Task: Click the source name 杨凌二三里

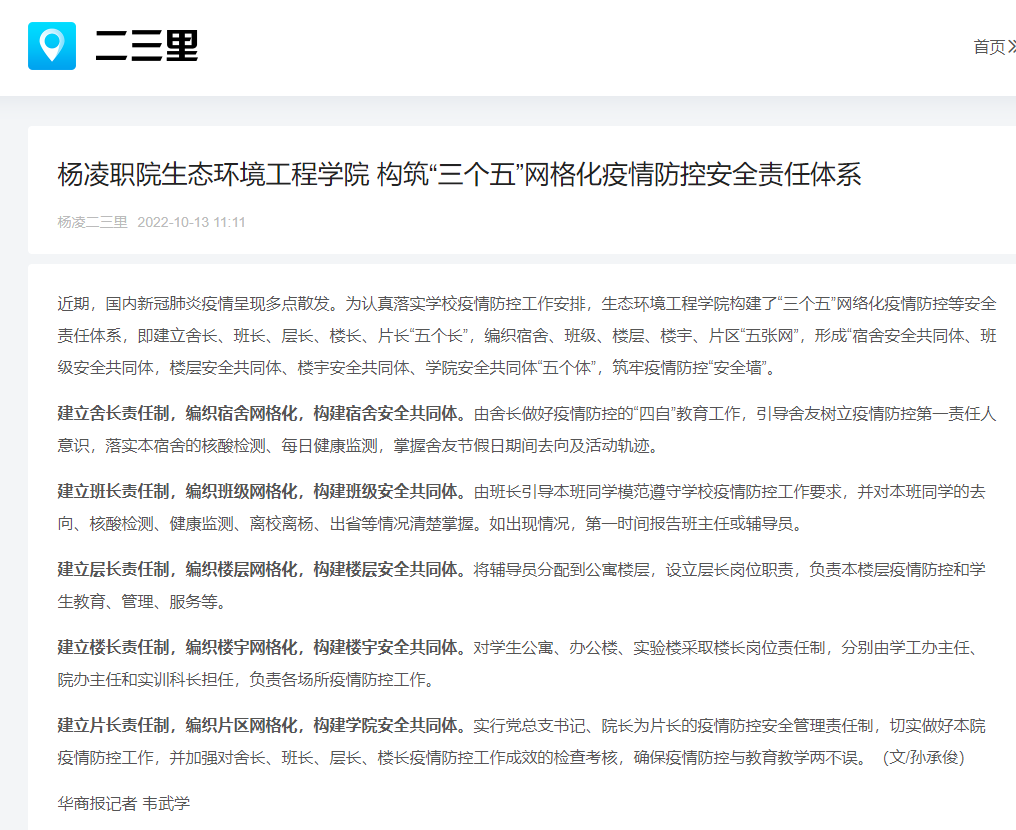Action: (x=92, y=222)
